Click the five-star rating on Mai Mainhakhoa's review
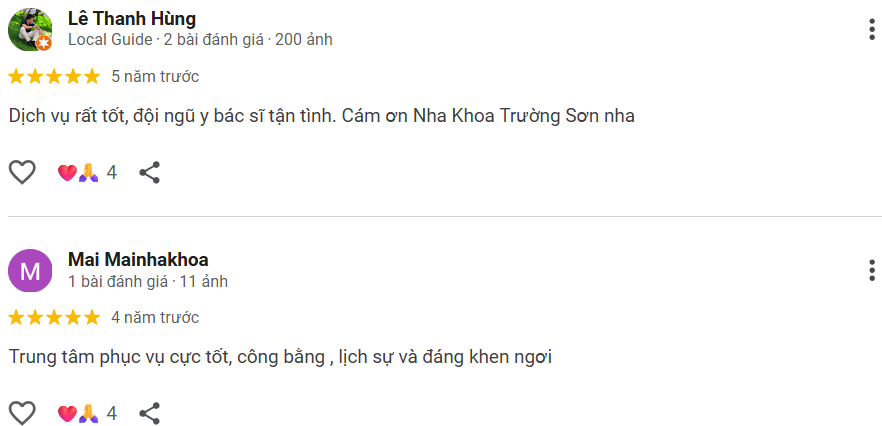882x426 pixels. coord(54,317)
